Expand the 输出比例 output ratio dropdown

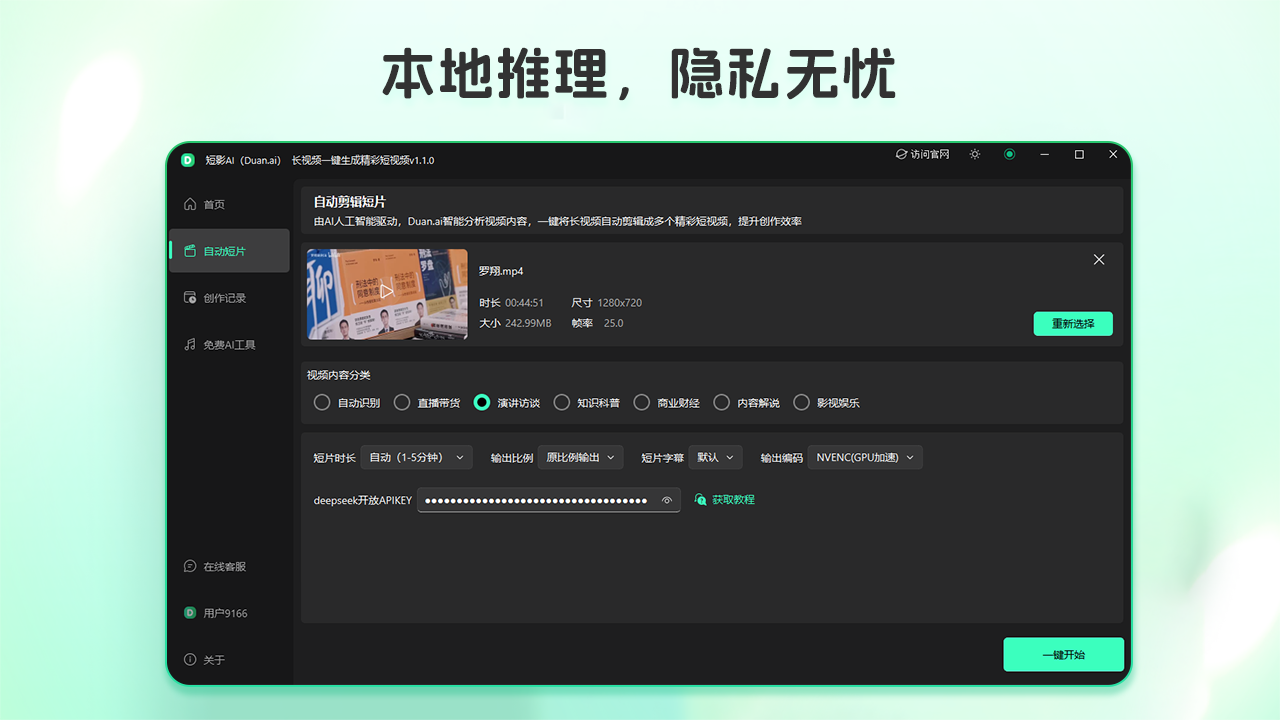click(x=580, y=457)
